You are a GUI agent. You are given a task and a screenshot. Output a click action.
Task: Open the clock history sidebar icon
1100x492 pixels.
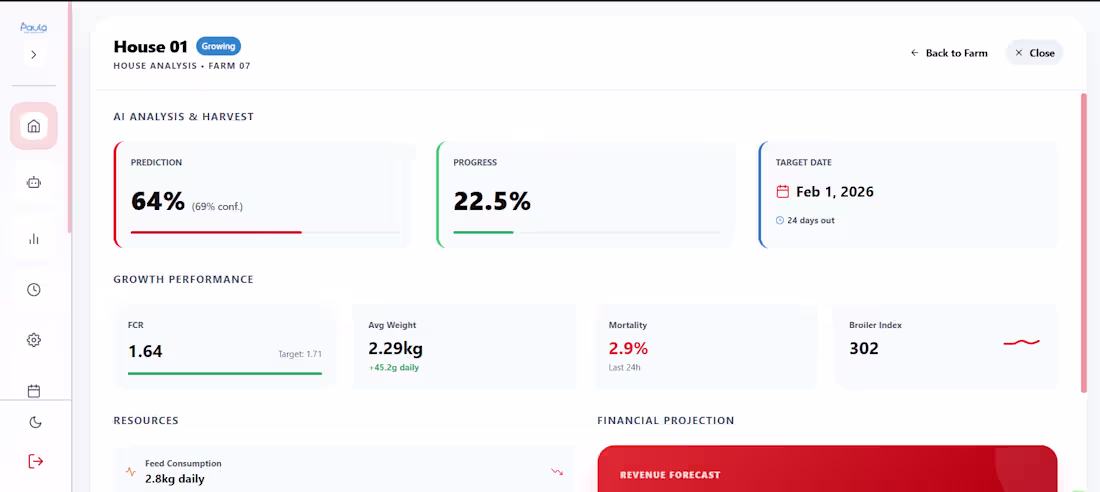click(x=33, y=290)
